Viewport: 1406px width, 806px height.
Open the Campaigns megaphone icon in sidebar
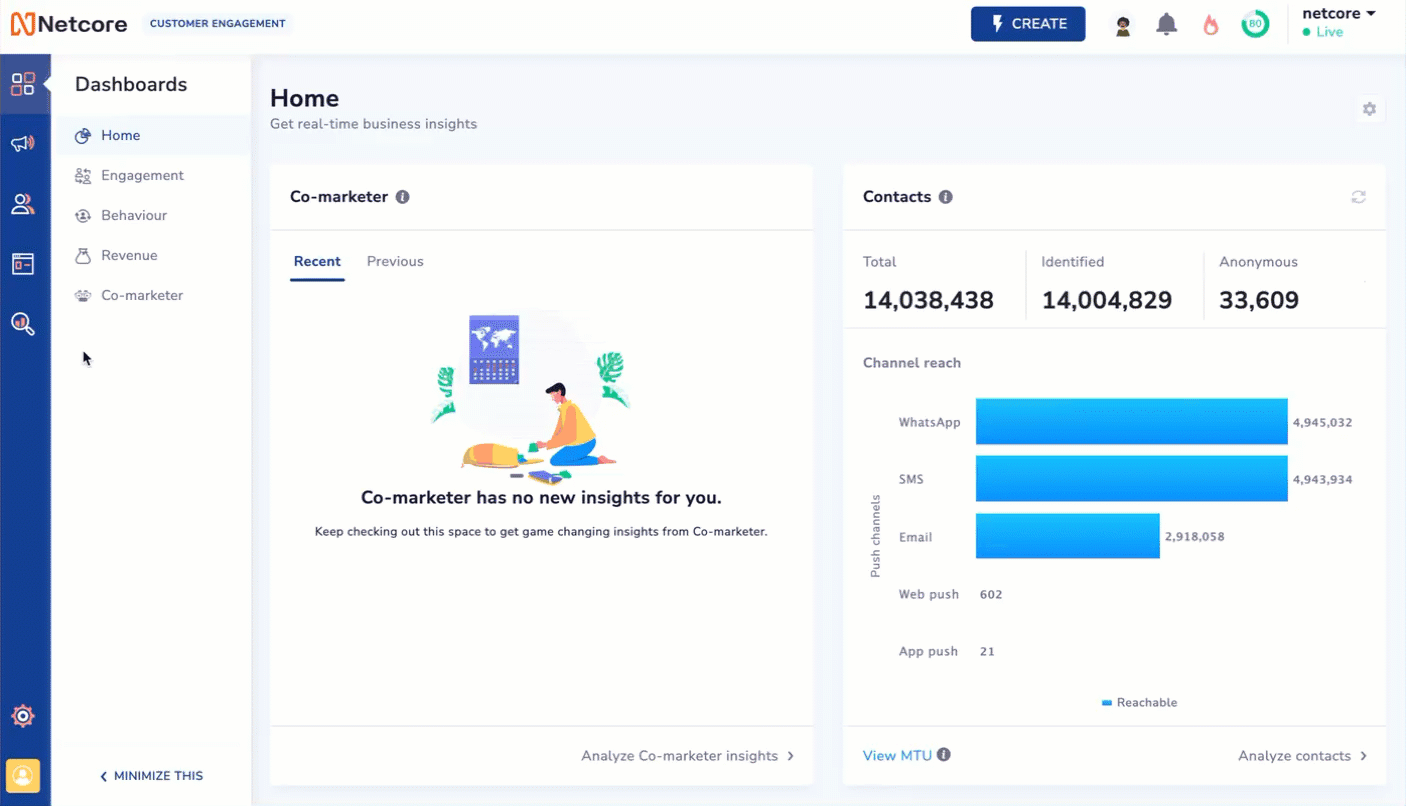(23, 144)
